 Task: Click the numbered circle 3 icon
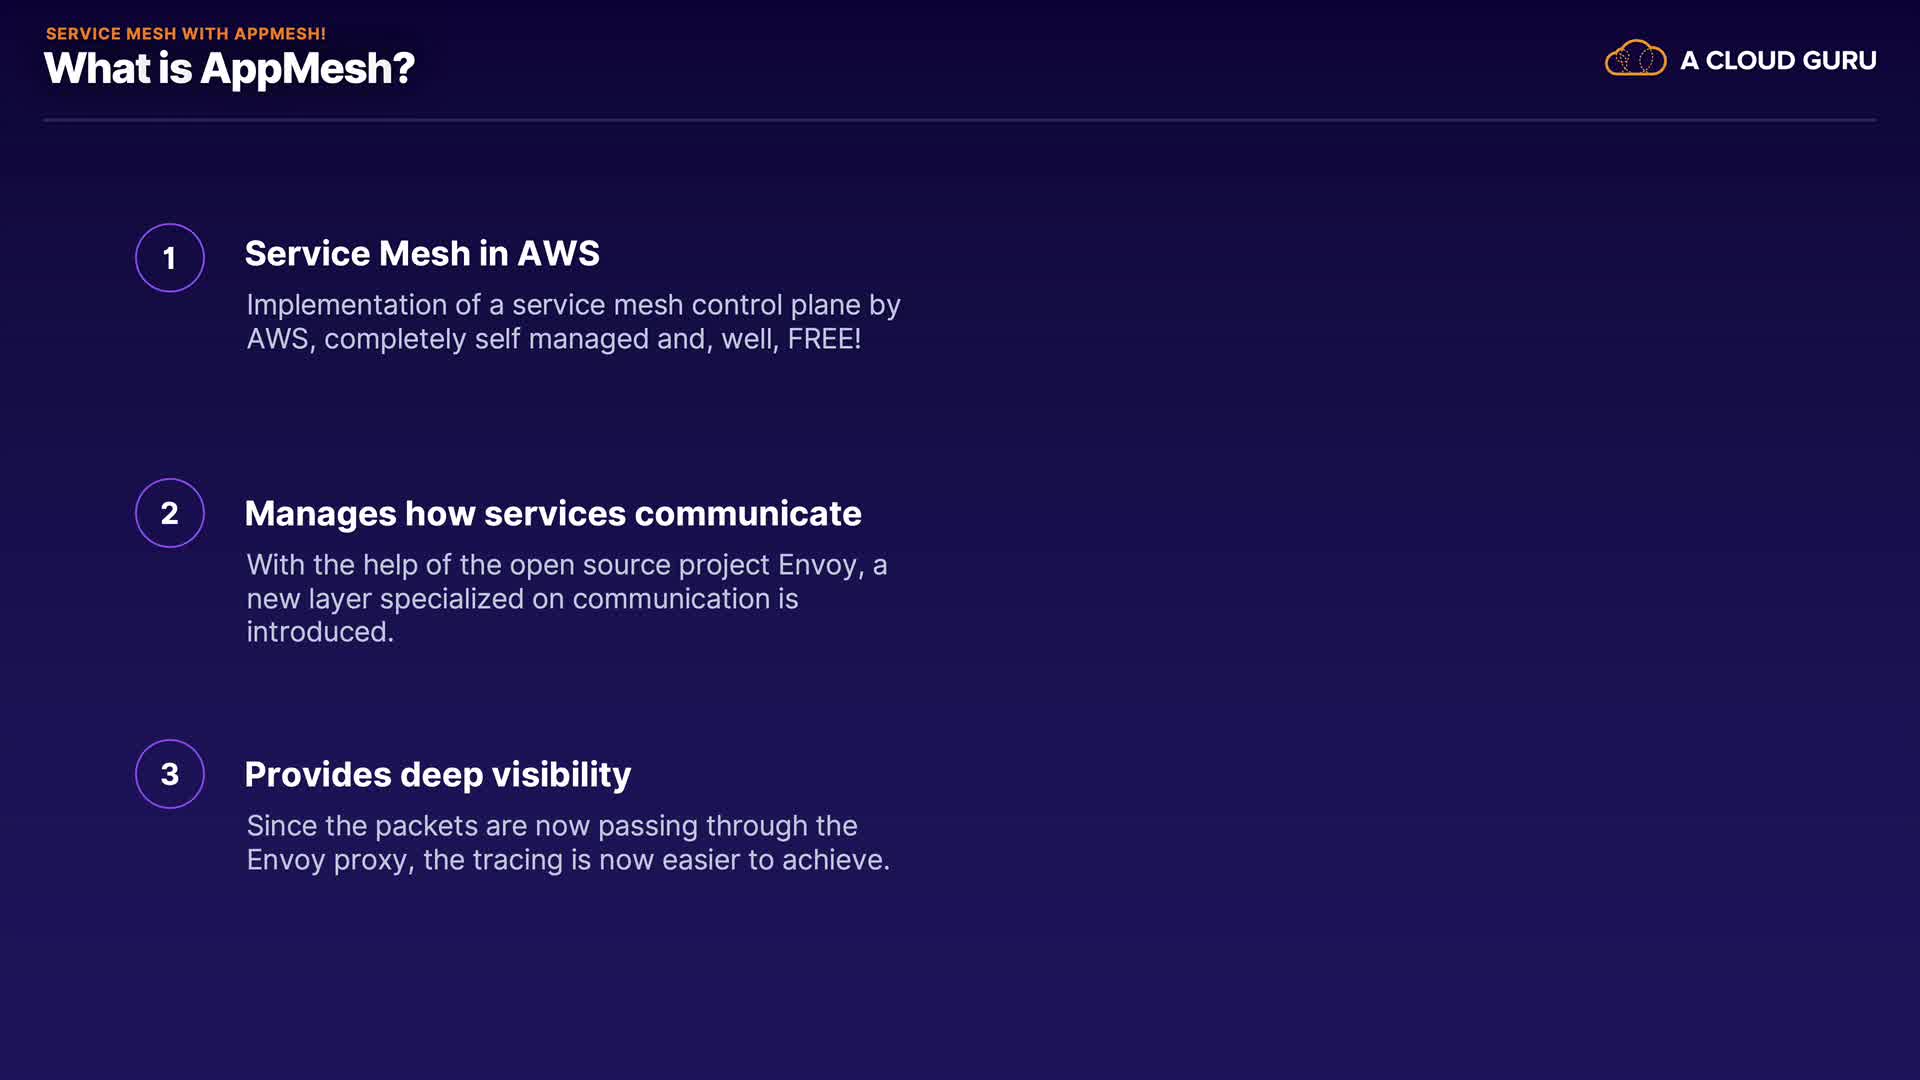170,774
